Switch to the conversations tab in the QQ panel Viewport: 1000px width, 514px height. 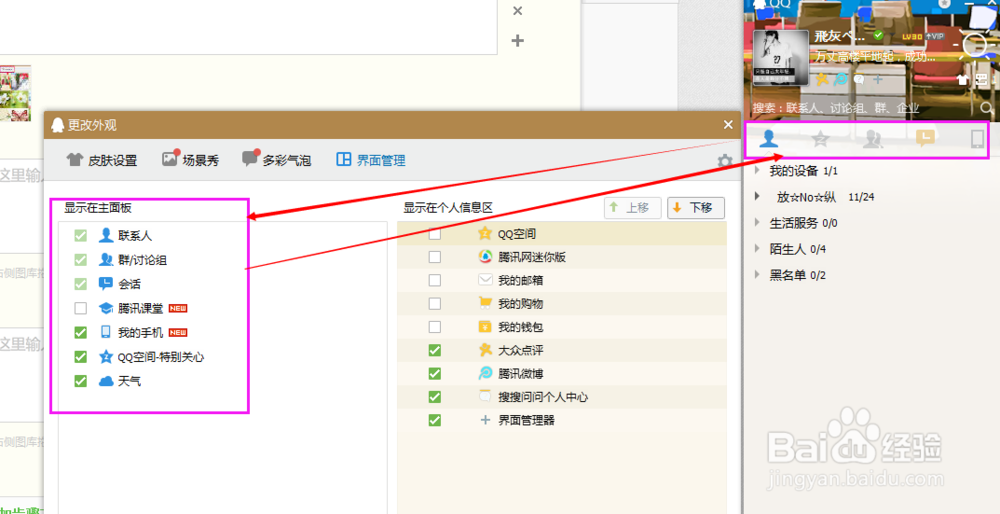click(x=925, y=138)
